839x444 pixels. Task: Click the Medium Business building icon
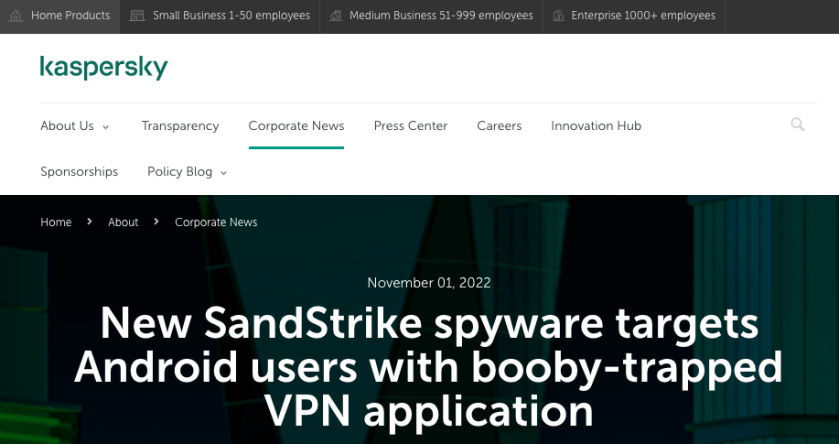(x=335, y=16)
